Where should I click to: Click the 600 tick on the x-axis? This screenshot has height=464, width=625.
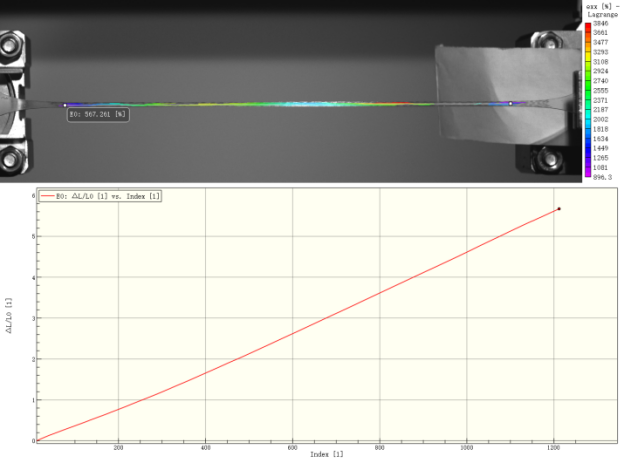[x=292, y=447]
